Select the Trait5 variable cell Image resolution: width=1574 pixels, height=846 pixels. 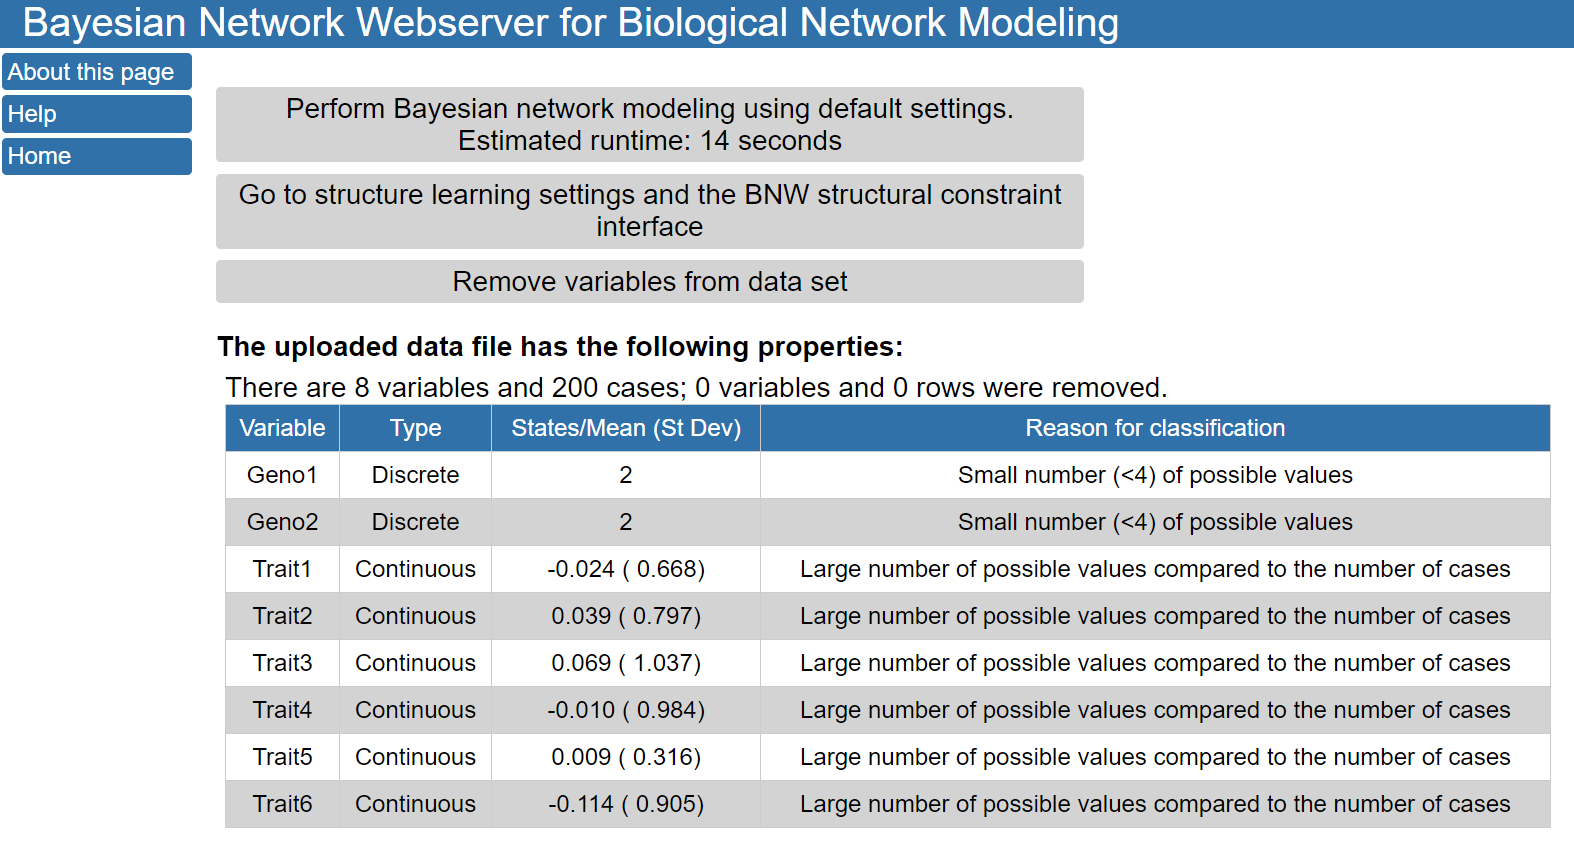coord(282,757)
